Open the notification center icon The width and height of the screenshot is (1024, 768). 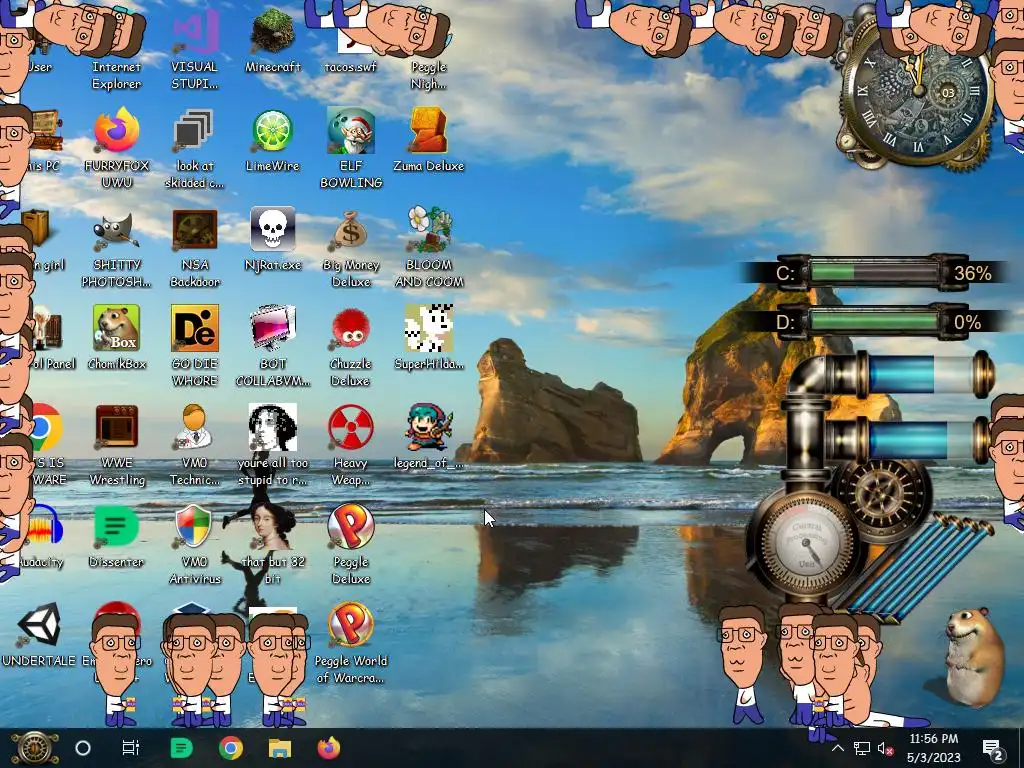pyautogui.click(x=993, y=748)
